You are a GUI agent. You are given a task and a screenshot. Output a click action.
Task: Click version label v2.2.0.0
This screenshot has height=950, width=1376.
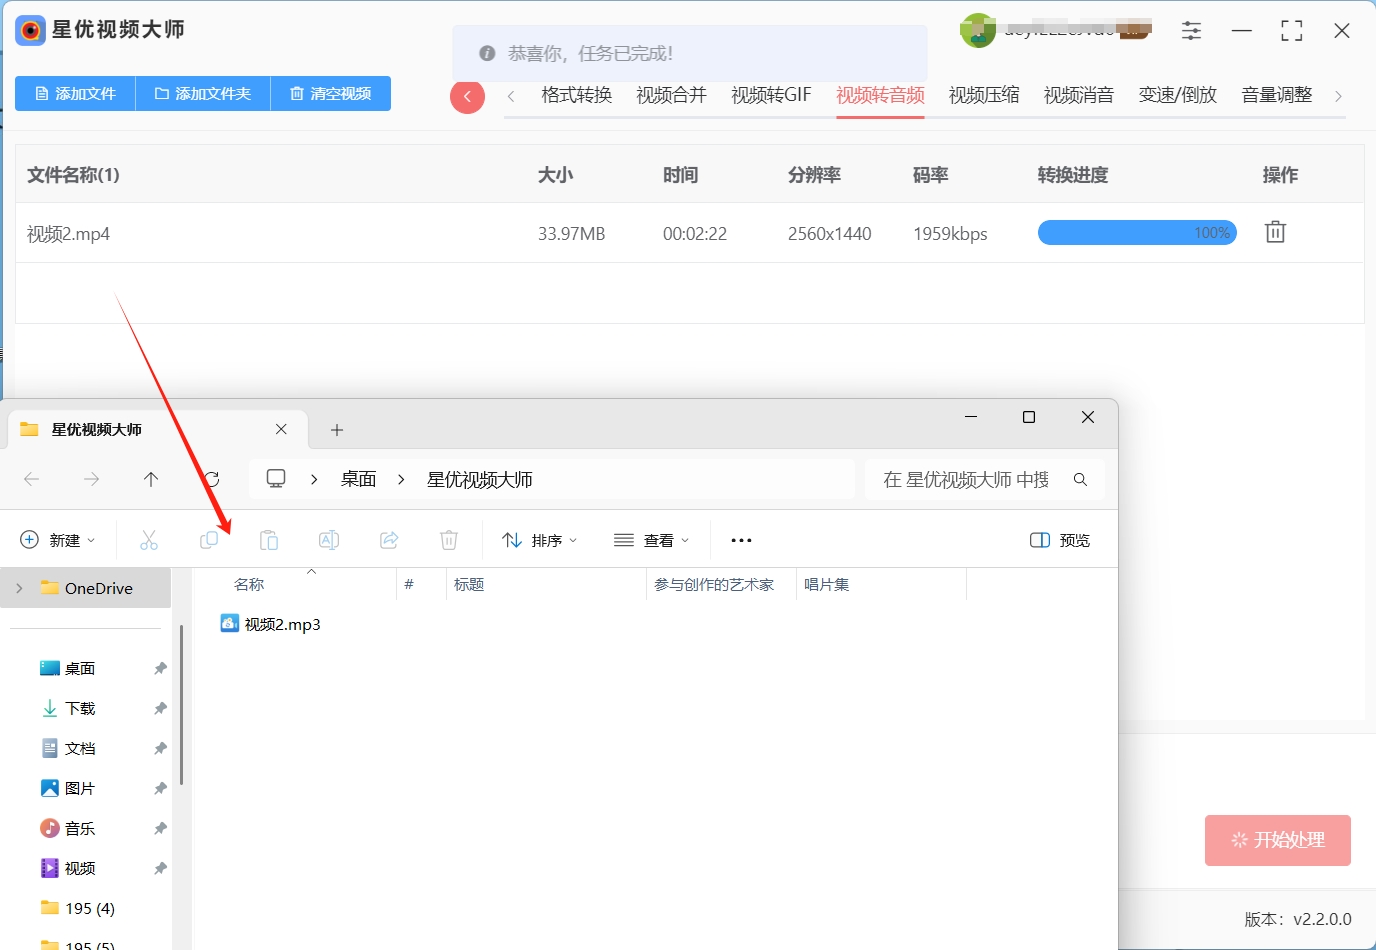[1298, 919]
